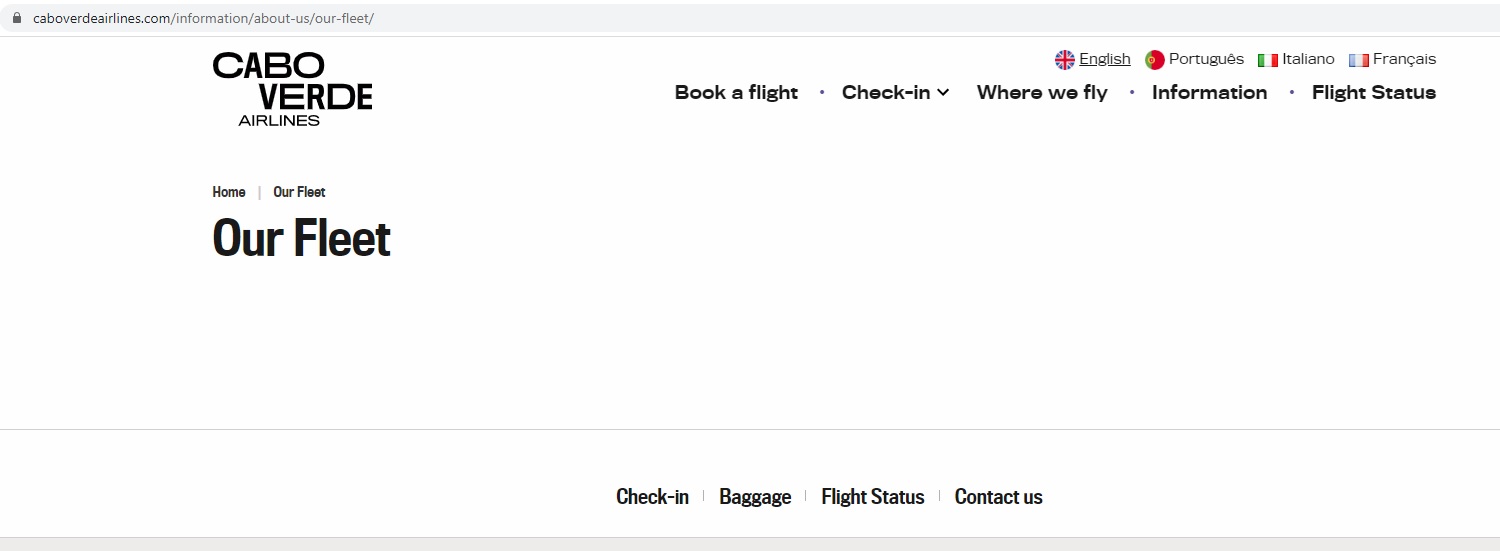Open the footer Baggage link
1500x551 pixels.
[x=755, y=497]
